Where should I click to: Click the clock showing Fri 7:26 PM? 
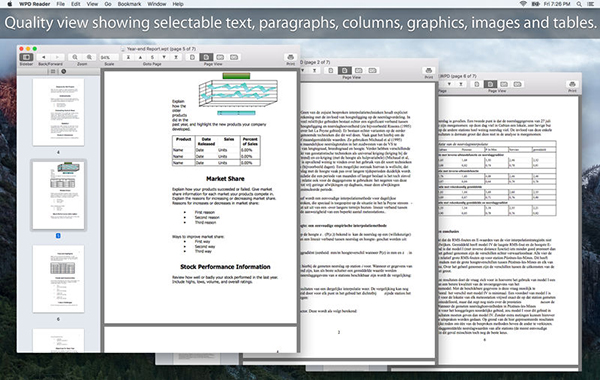pos(557,4)
